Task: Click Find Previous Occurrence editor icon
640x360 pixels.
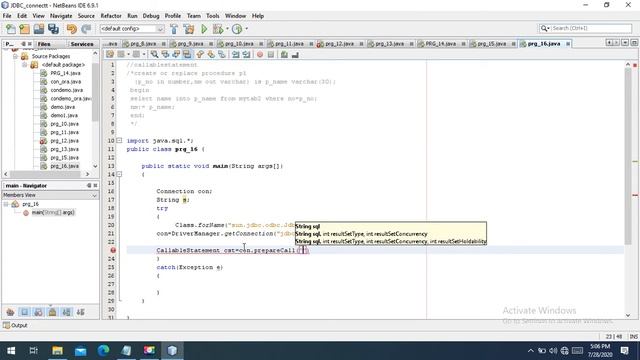Action: tap(165, 54)
